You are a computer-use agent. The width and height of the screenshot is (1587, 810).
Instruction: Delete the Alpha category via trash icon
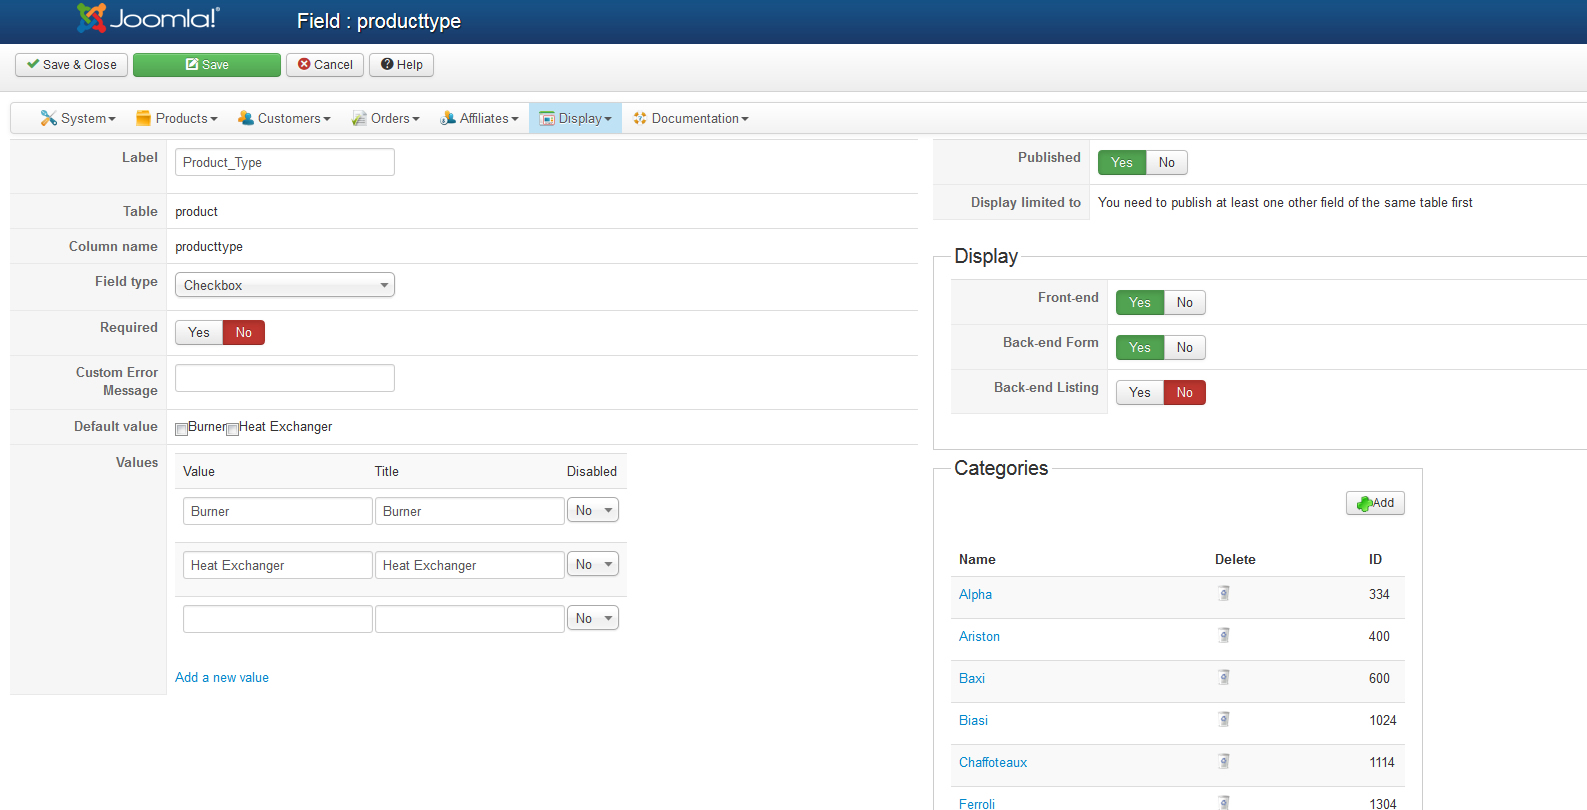pos(1224,594)
